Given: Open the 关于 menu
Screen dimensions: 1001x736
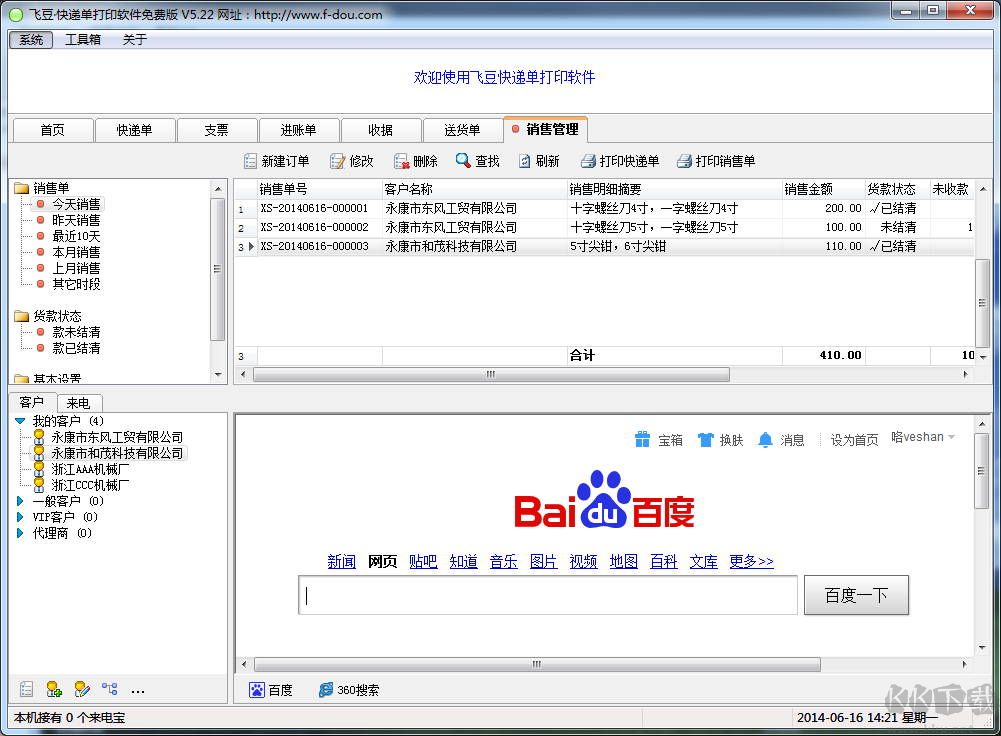Looking at the screenshot, I should coord(135,40).
